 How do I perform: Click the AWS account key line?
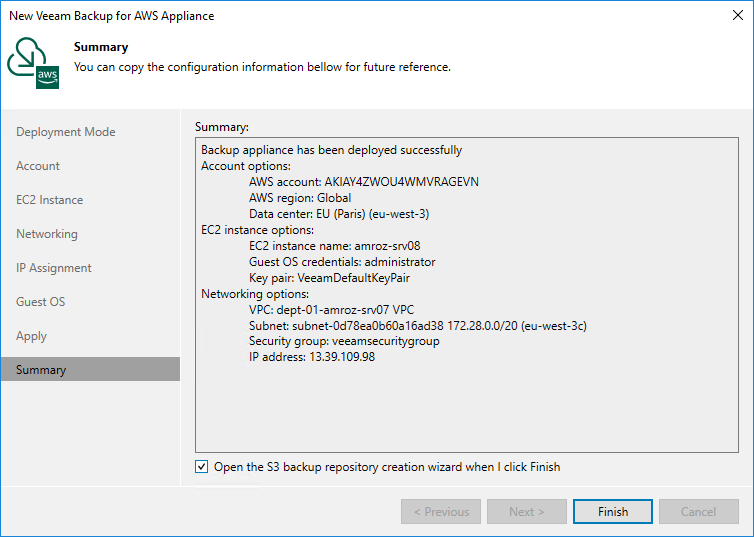(361, 182)
